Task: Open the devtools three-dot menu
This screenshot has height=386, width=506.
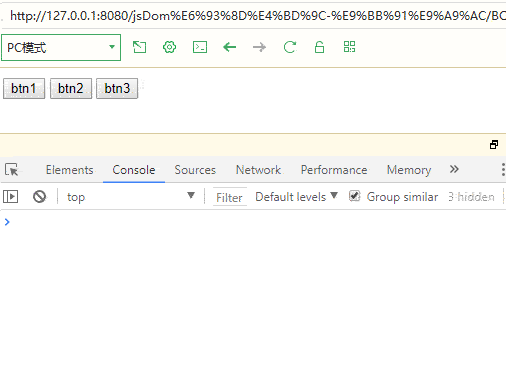Action: tap(503, 170)
